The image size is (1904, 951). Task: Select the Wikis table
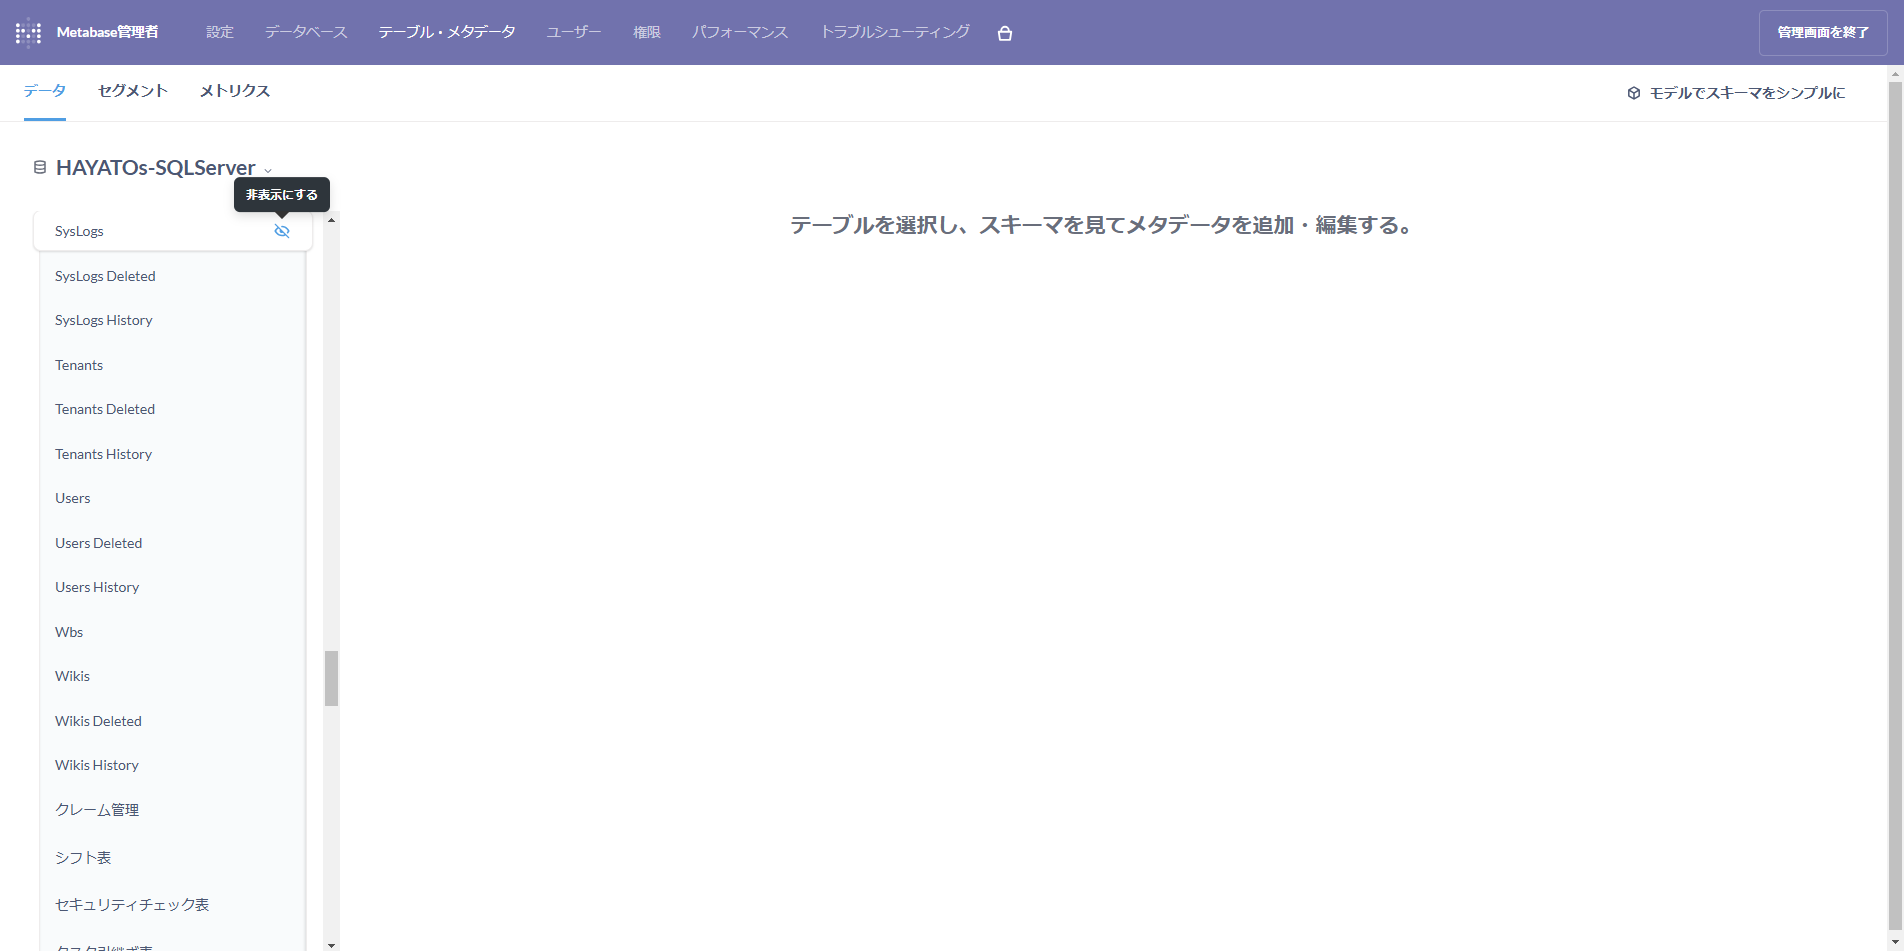click(173, 676)
